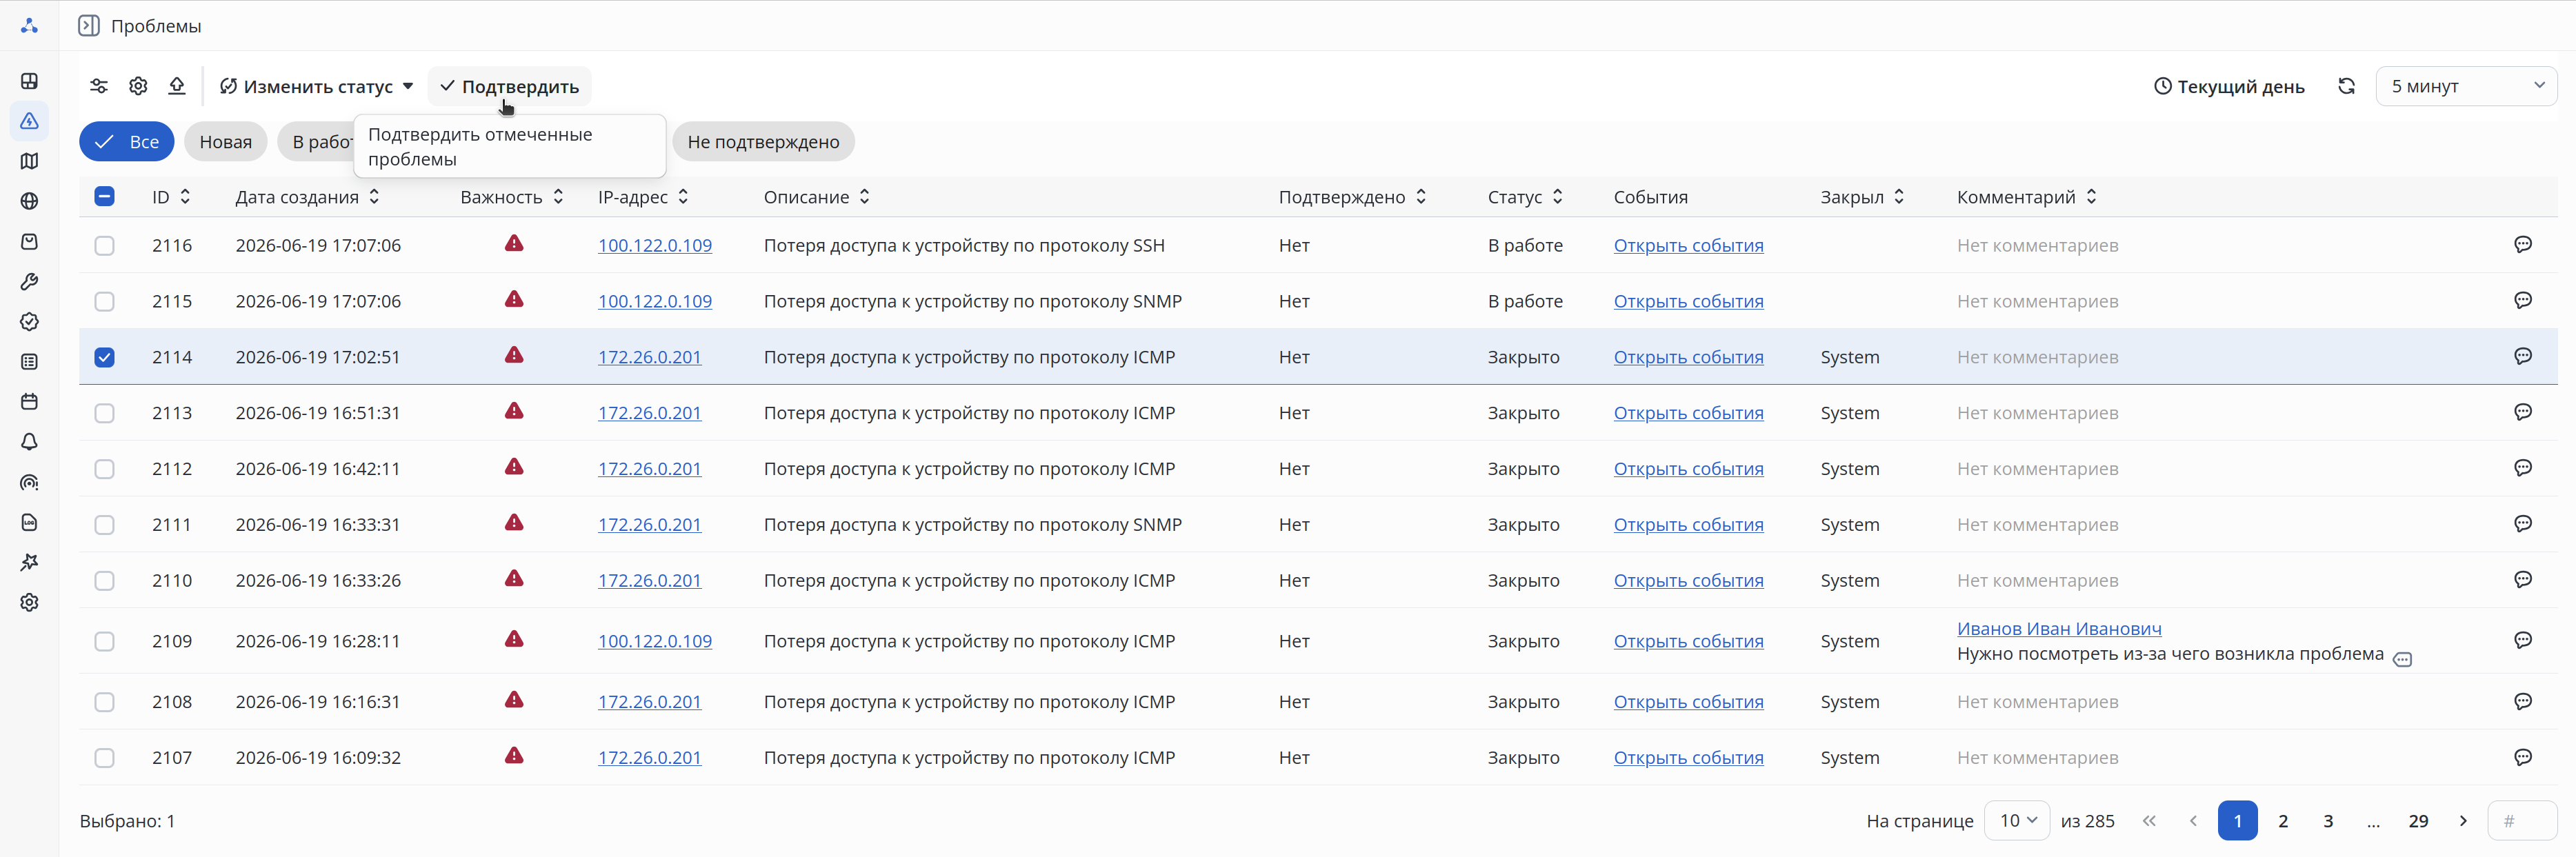The height and width of the screenshot is (857, 2576).
Task: Click the export upload icon in toolbar
Action: (177, 86)
